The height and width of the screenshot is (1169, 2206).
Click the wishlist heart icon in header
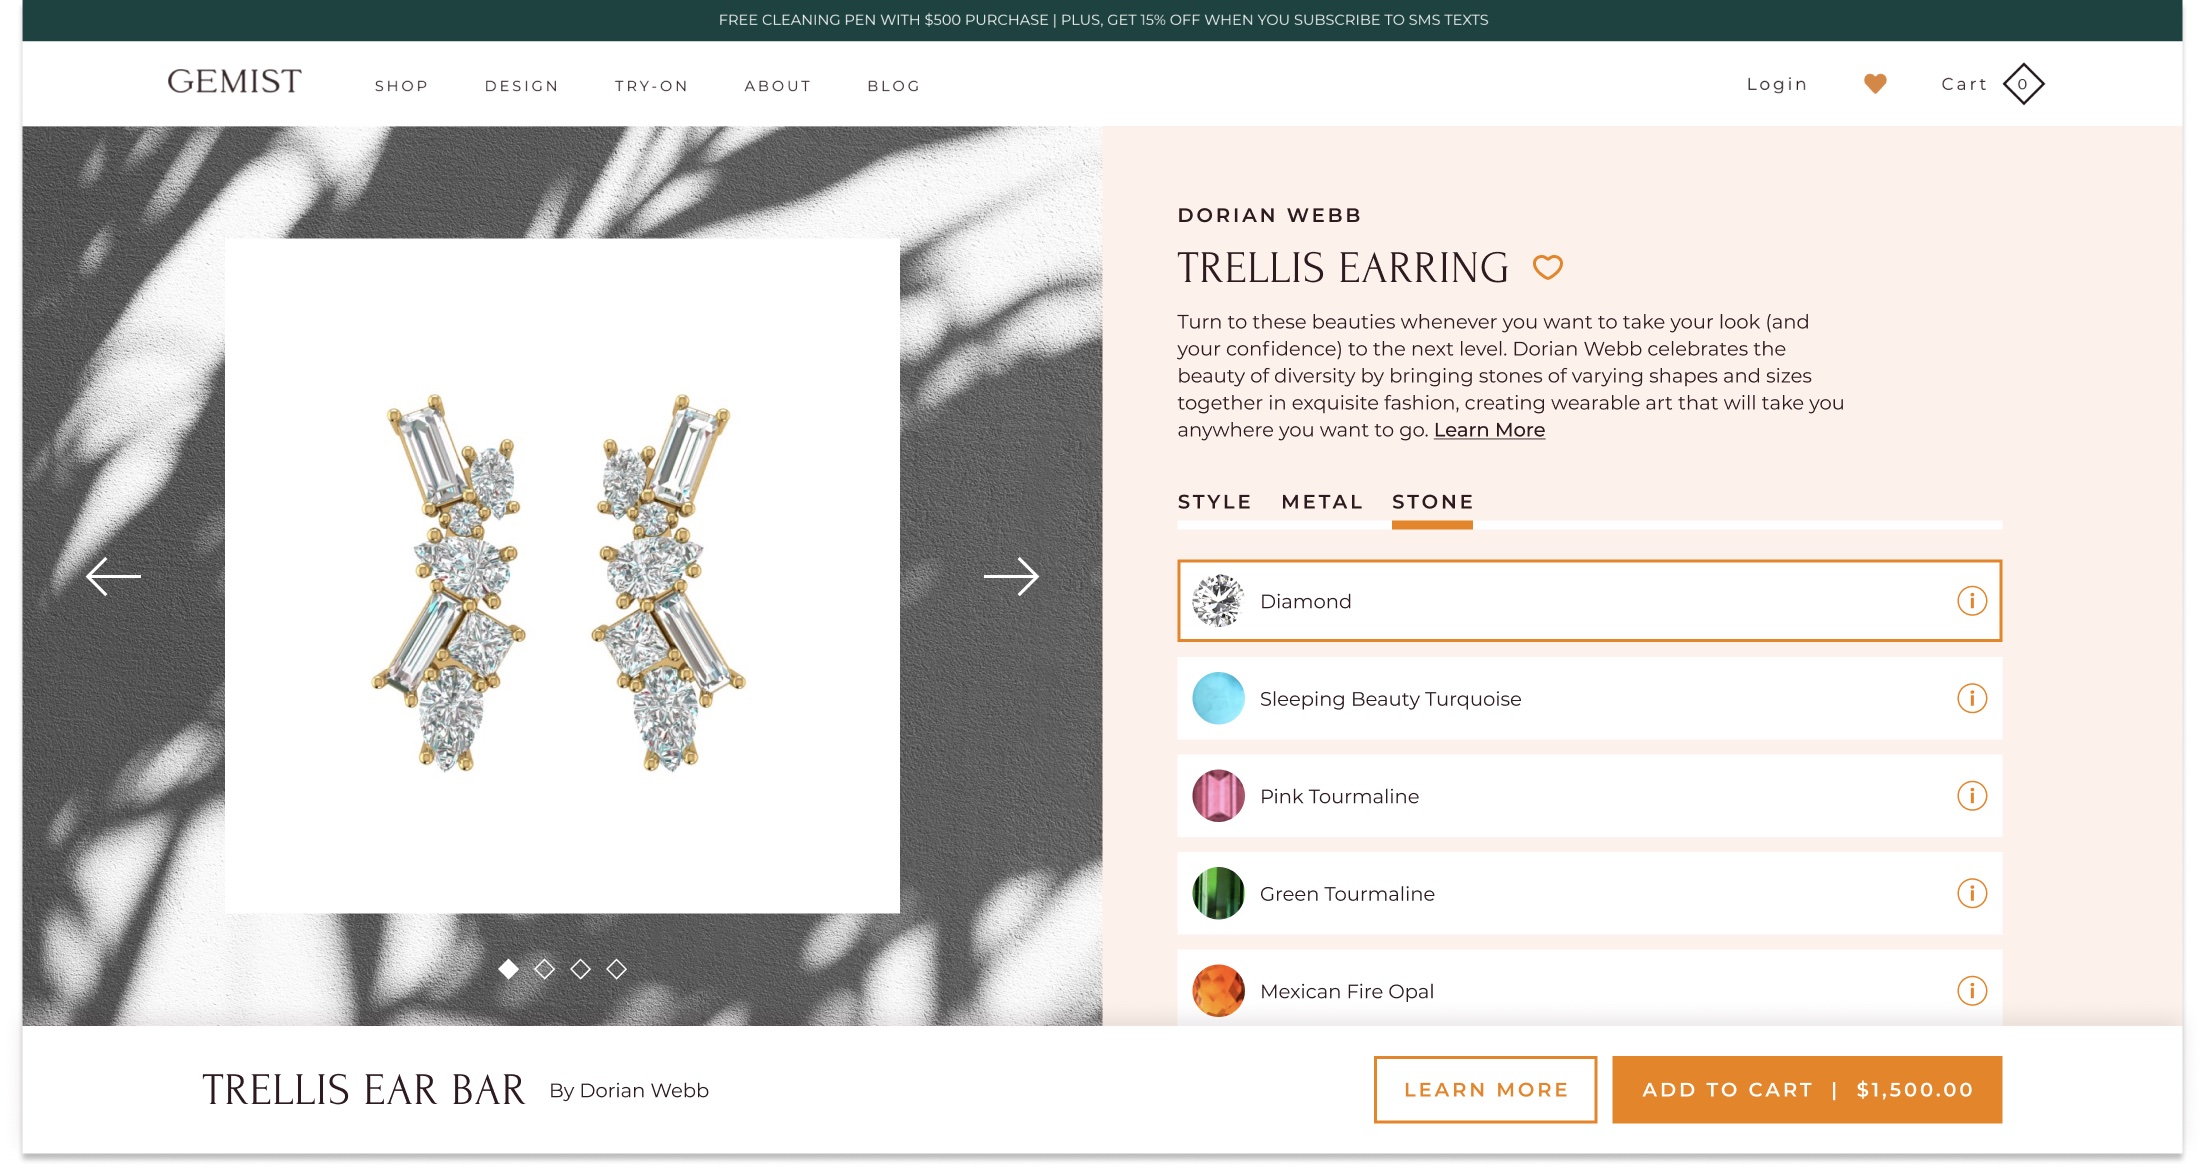[x=1875, y=83]
